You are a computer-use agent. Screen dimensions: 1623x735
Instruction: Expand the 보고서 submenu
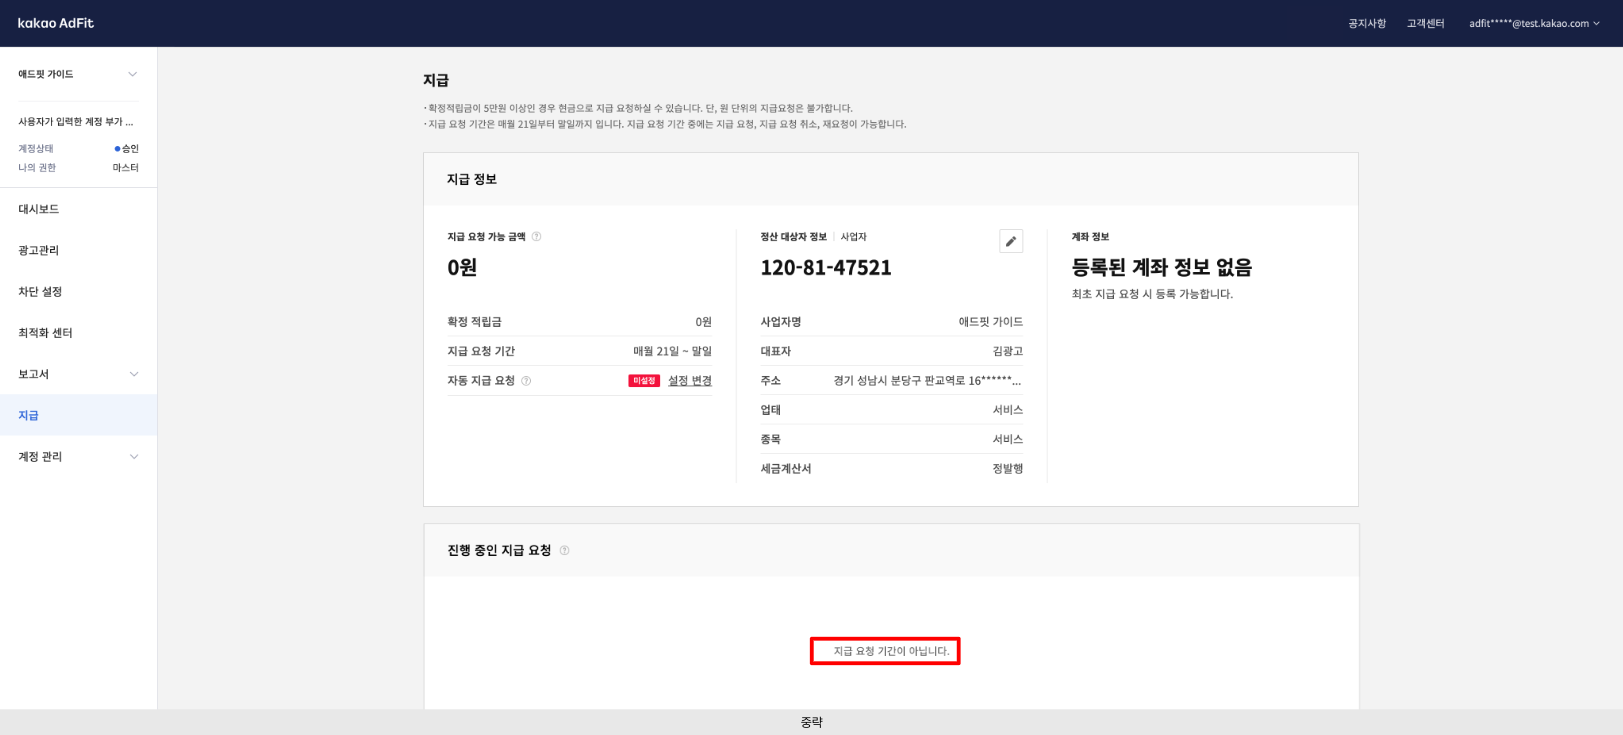coord(133,374)
